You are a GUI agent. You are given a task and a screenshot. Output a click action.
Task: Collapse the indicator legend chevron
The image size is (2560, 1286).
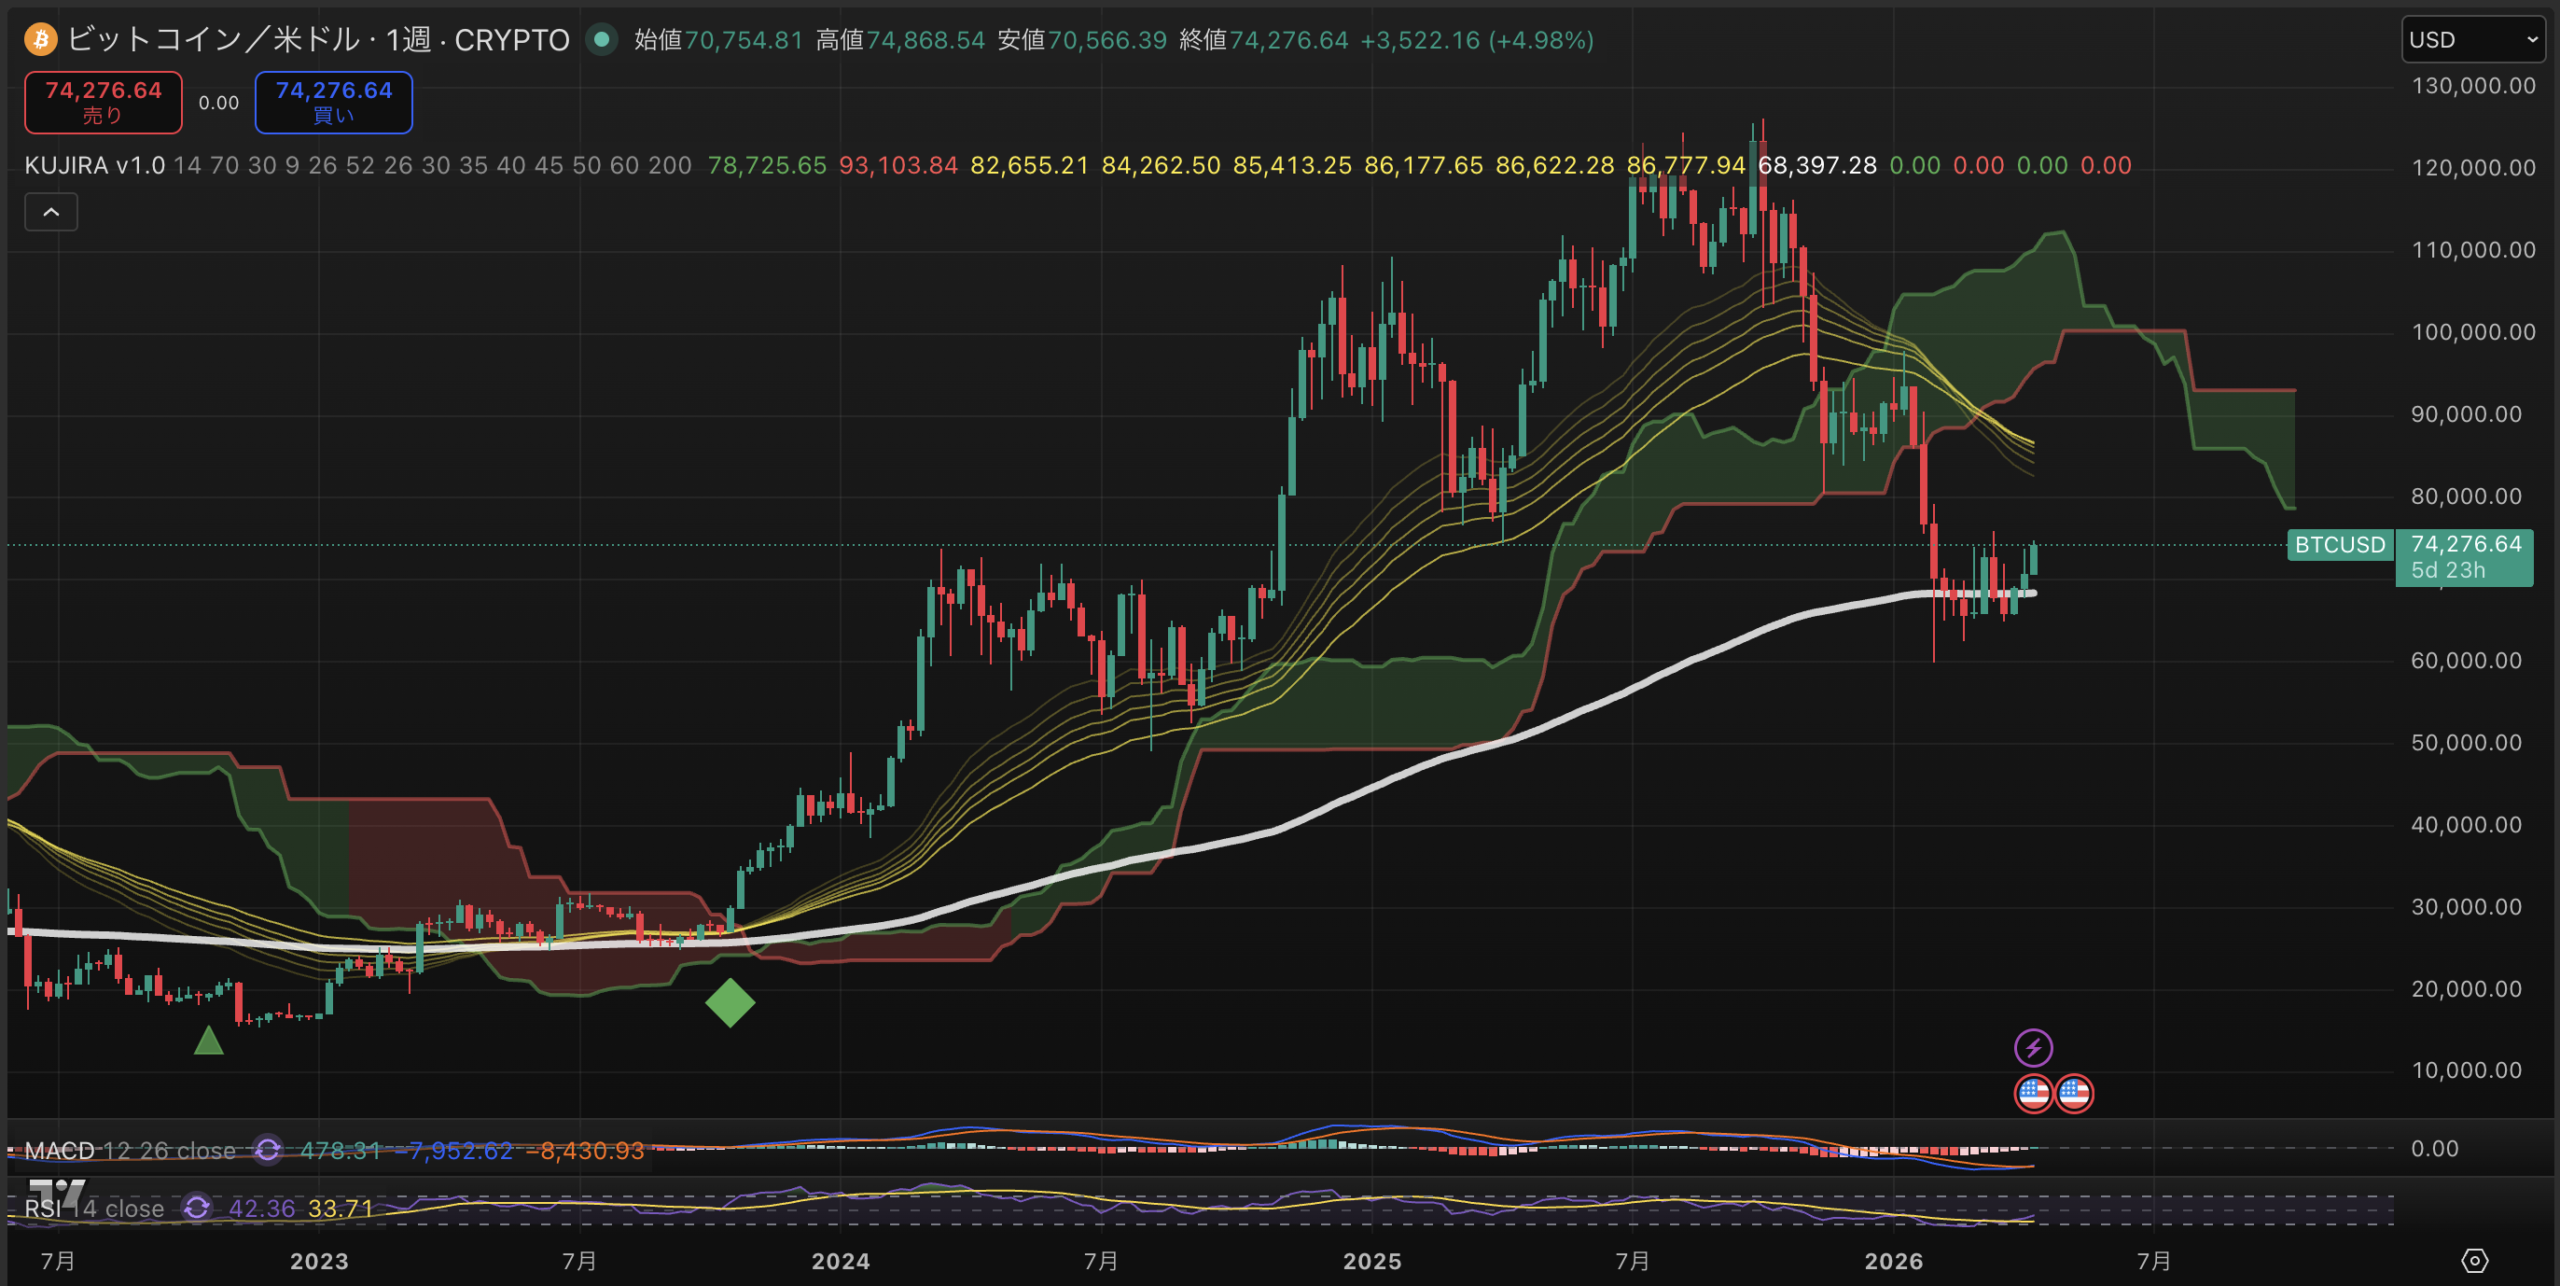(x=51, y=212)
